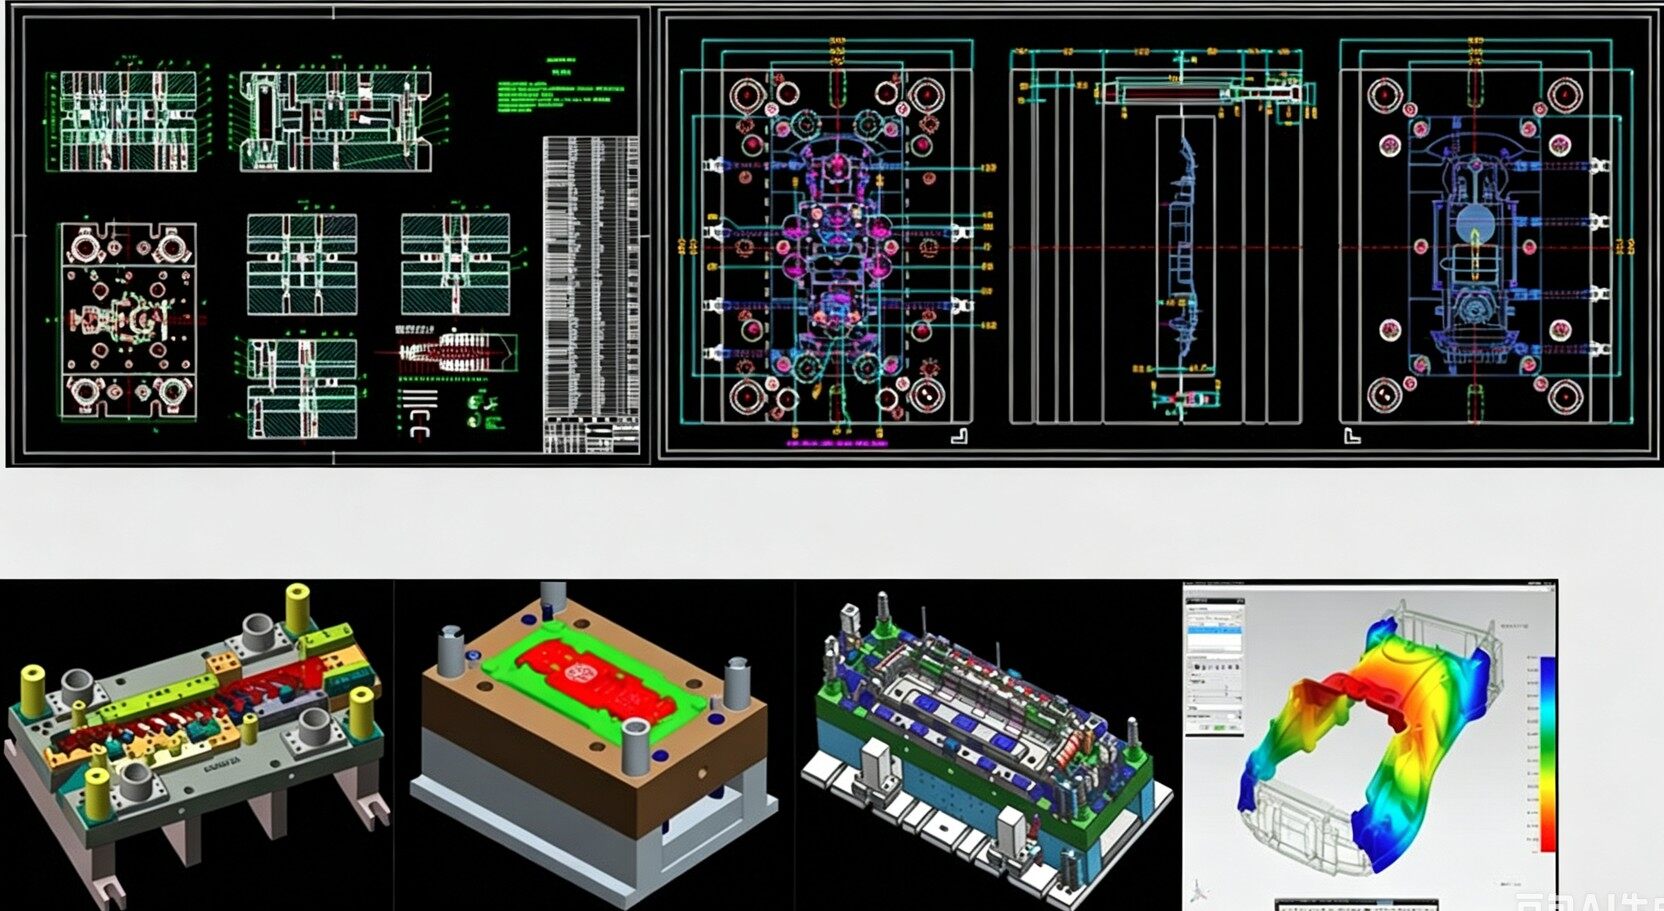
Task: Select the brown mold base with red cavity
Action: 595,745
